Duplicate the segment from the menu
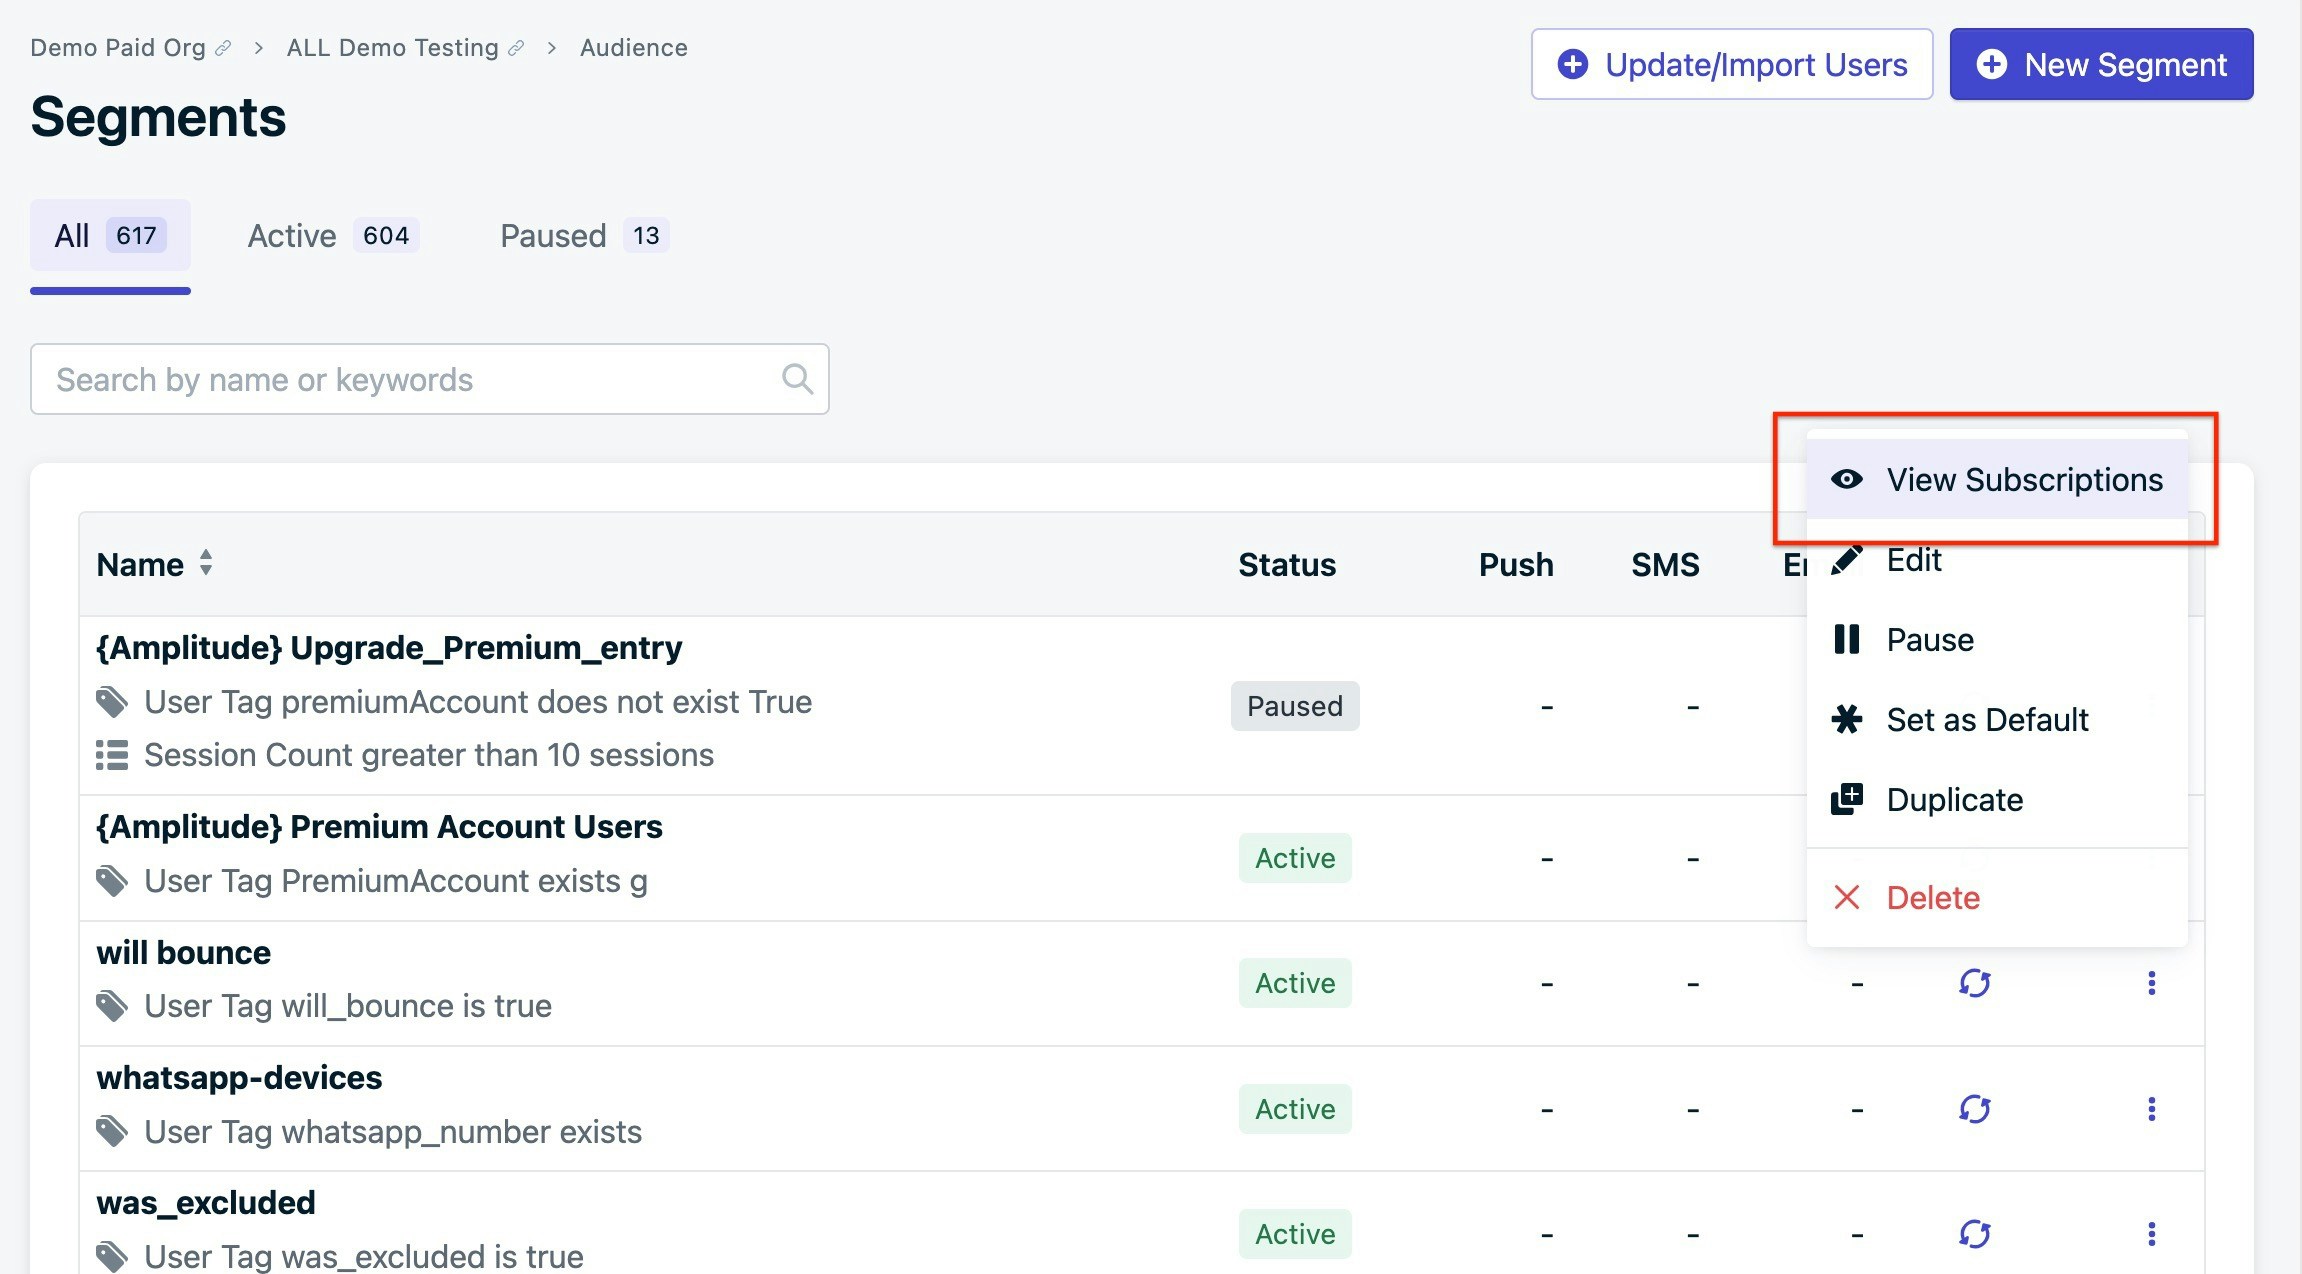Image resolution: width=2302 pixels, height=1274 pixels. pos(1953,800)
